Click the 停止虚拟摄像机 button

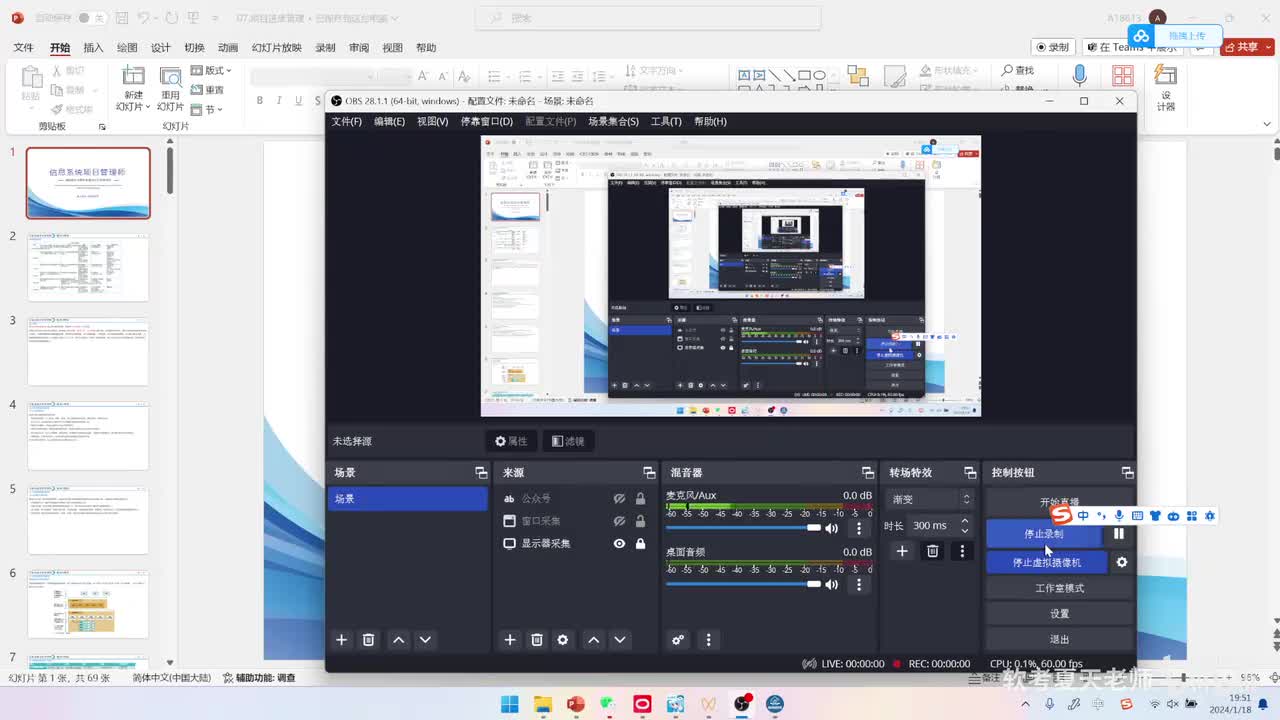1047,562
